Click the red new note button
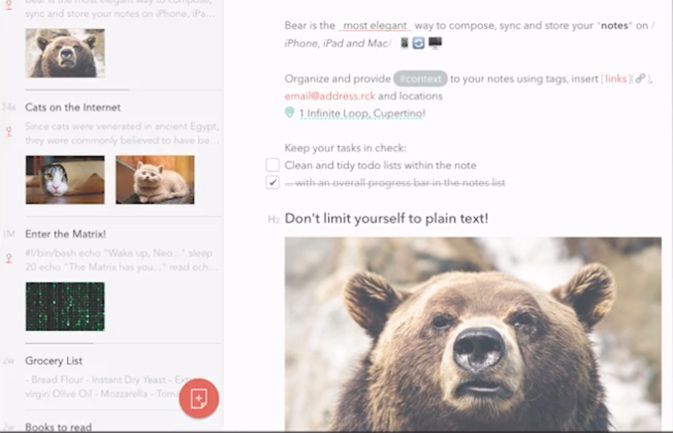673x433 pixels. pyautogui.click(x=199, y=399)
